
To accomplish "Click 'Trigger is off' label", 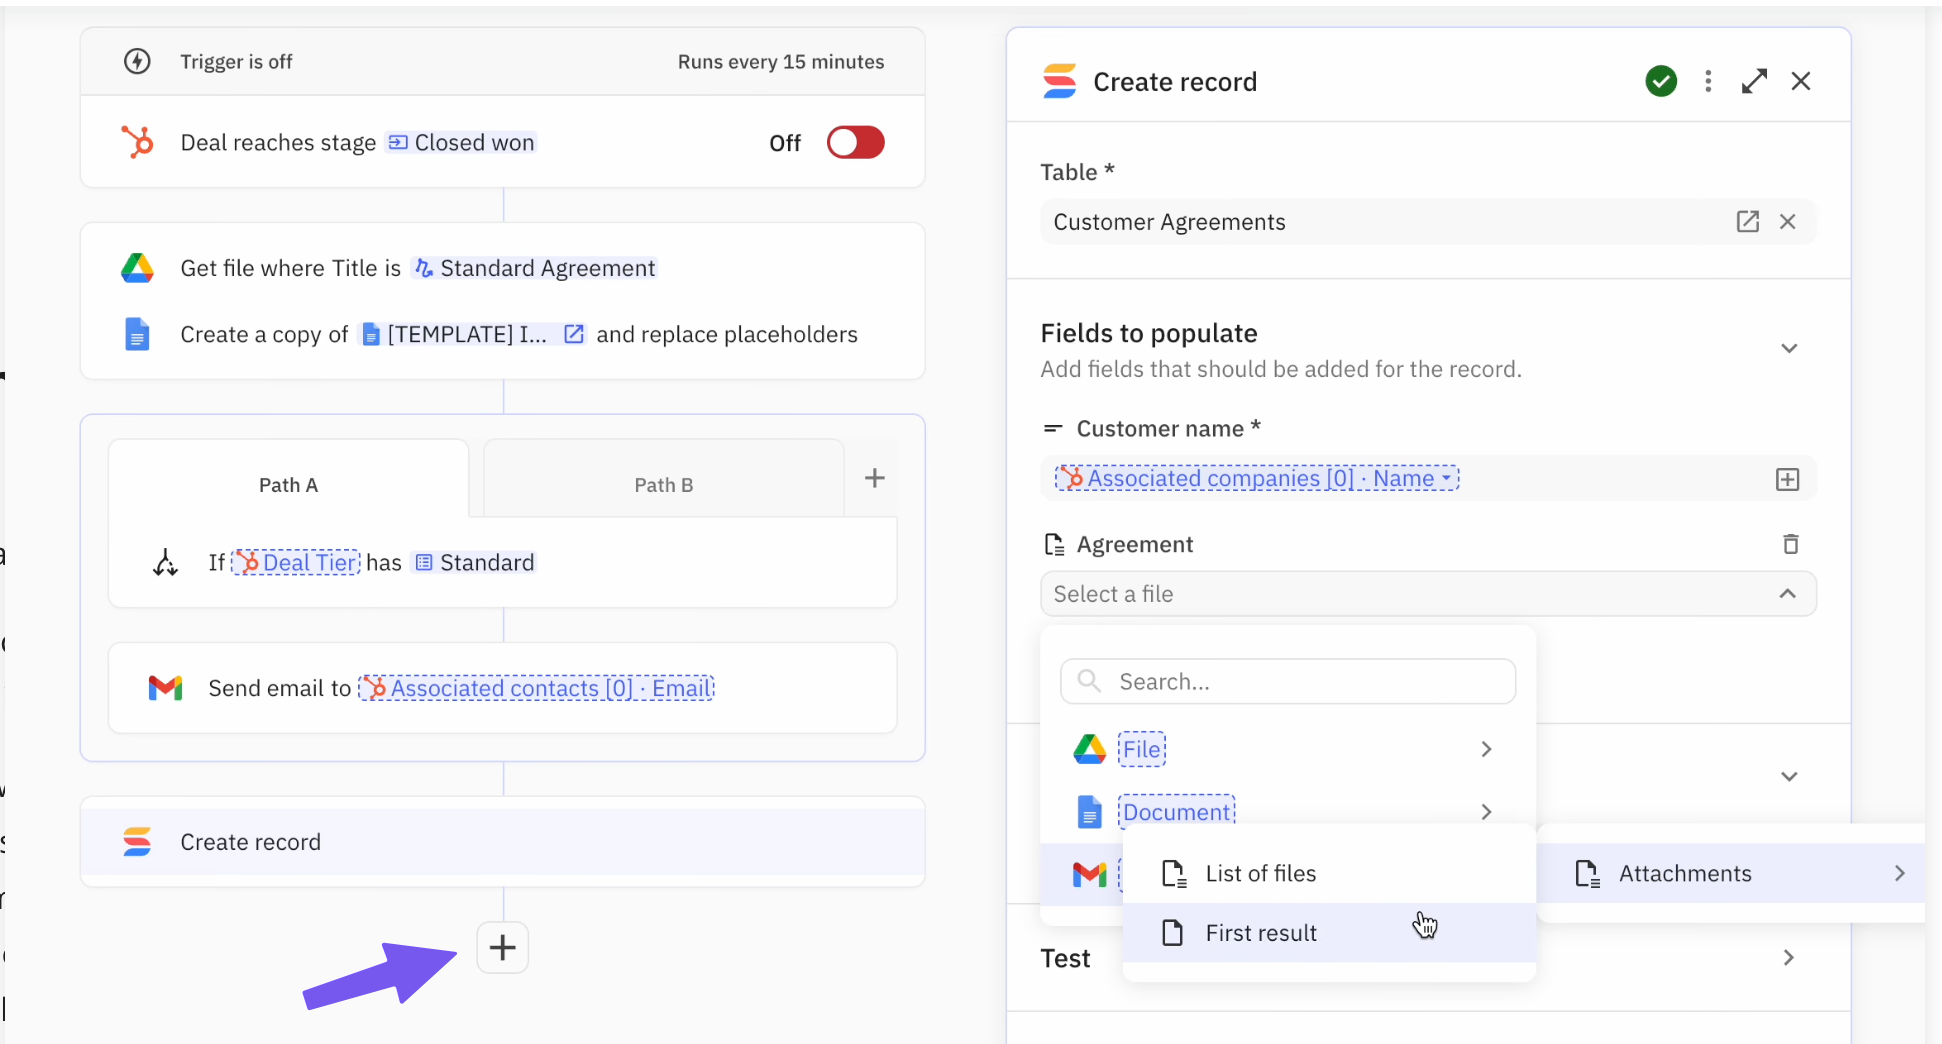I will pyautogui.click(x=236, y=62).
